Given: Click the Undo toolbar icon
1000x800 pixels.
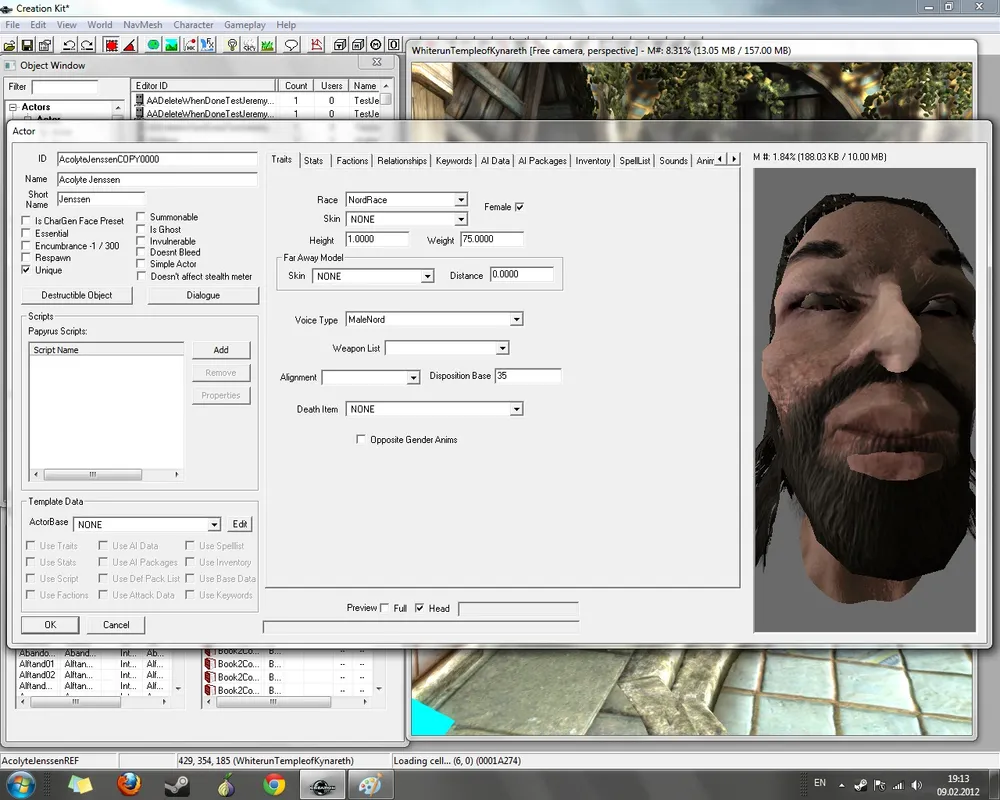Looking at the screenshot, I should click(69, 45).
